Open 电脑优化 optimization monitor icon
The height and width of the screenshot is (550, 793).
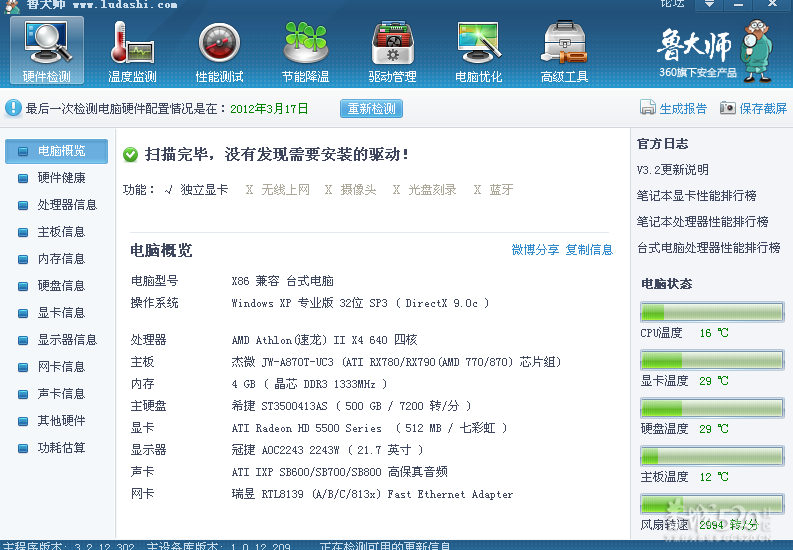[478, 51]
